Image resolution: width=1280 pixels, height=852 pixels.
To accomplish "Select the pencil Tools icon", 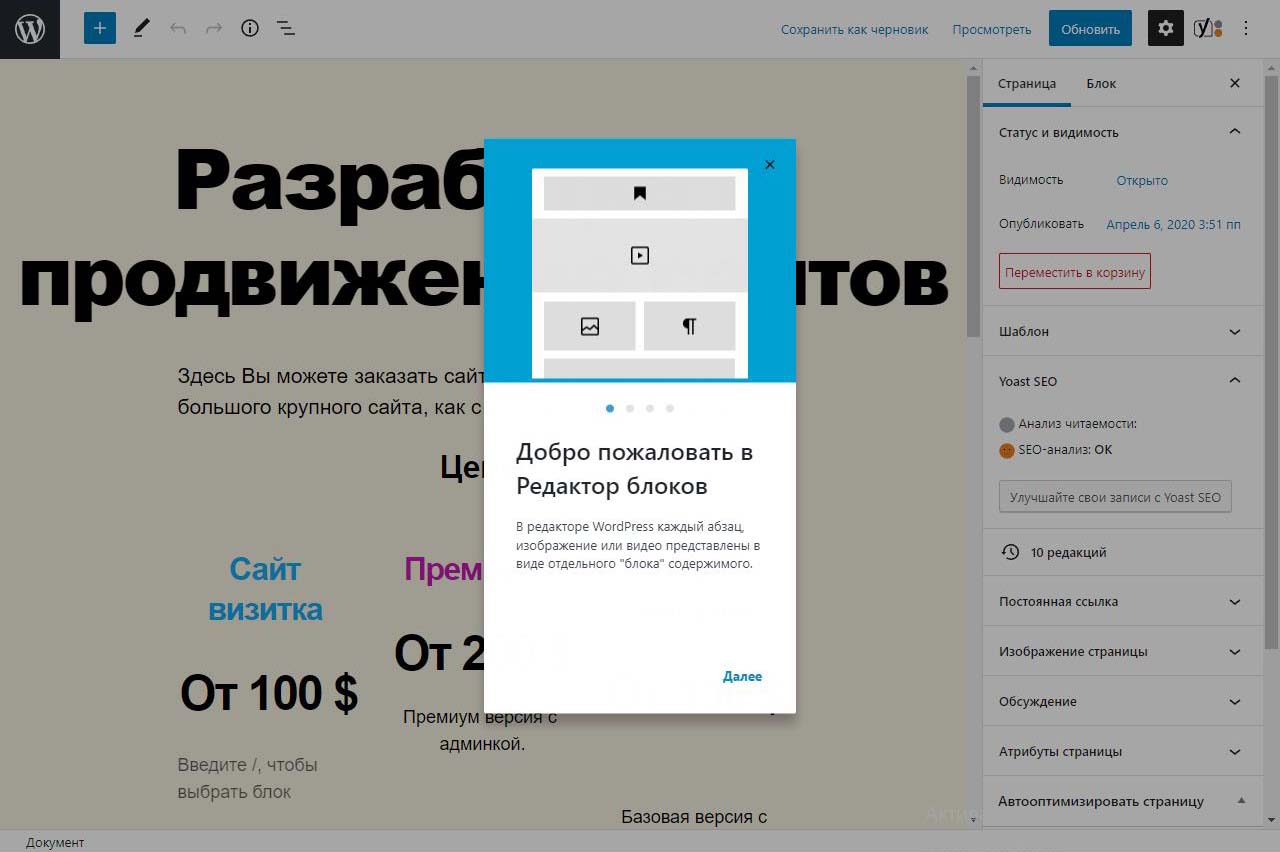I will pos(141,28).
